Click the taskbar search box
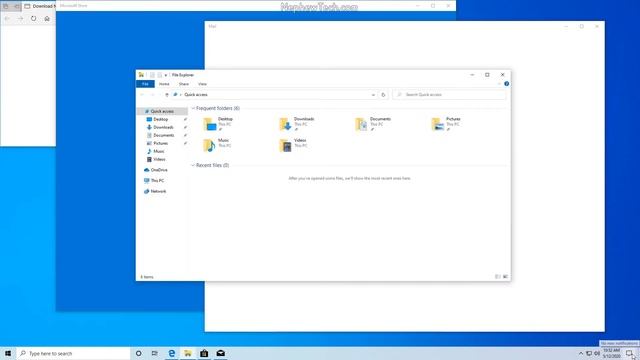Viewport: 640px width, 360px height. tap(73, 353)
